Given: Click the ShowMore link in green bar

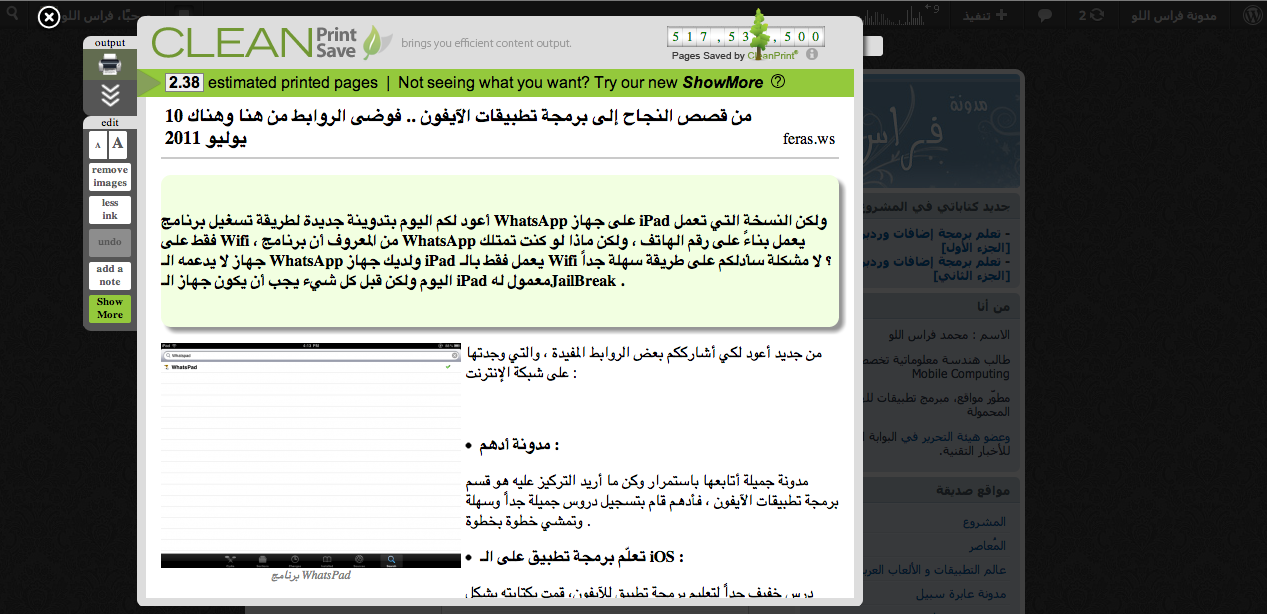Looking at the screenshot, I should 723,83.
